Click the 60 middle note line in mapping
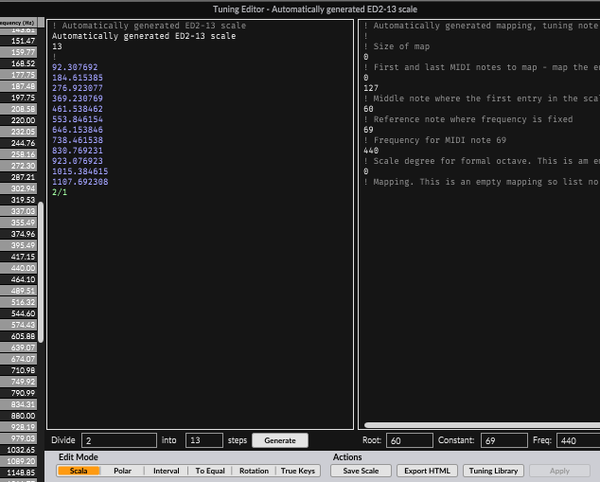The width and height of the screenshot is (600, 482). [x=368, y=109]
